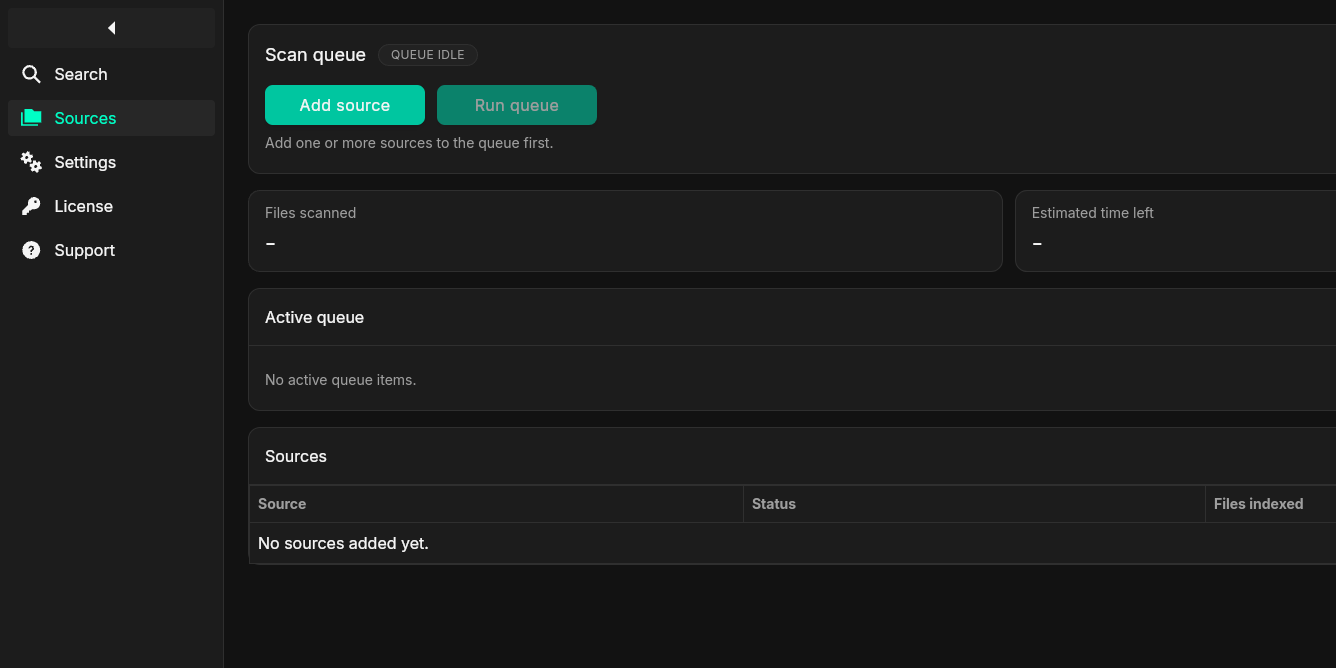Screen dimensions: 1336x668
Task: Click 'No sources added yet.' row
Action: click(792, 543)
